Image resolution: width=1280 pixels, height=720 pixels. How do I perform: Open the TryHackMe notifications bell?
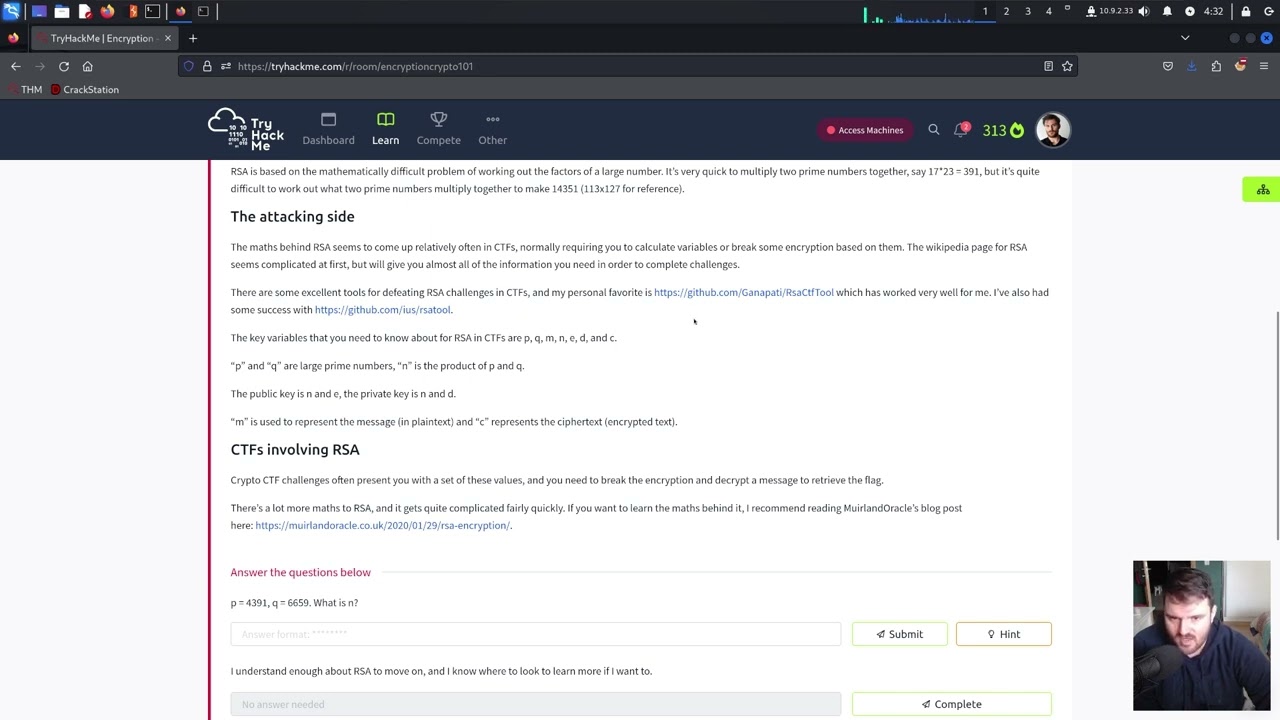pyautogui.click(x=961, y=130)
